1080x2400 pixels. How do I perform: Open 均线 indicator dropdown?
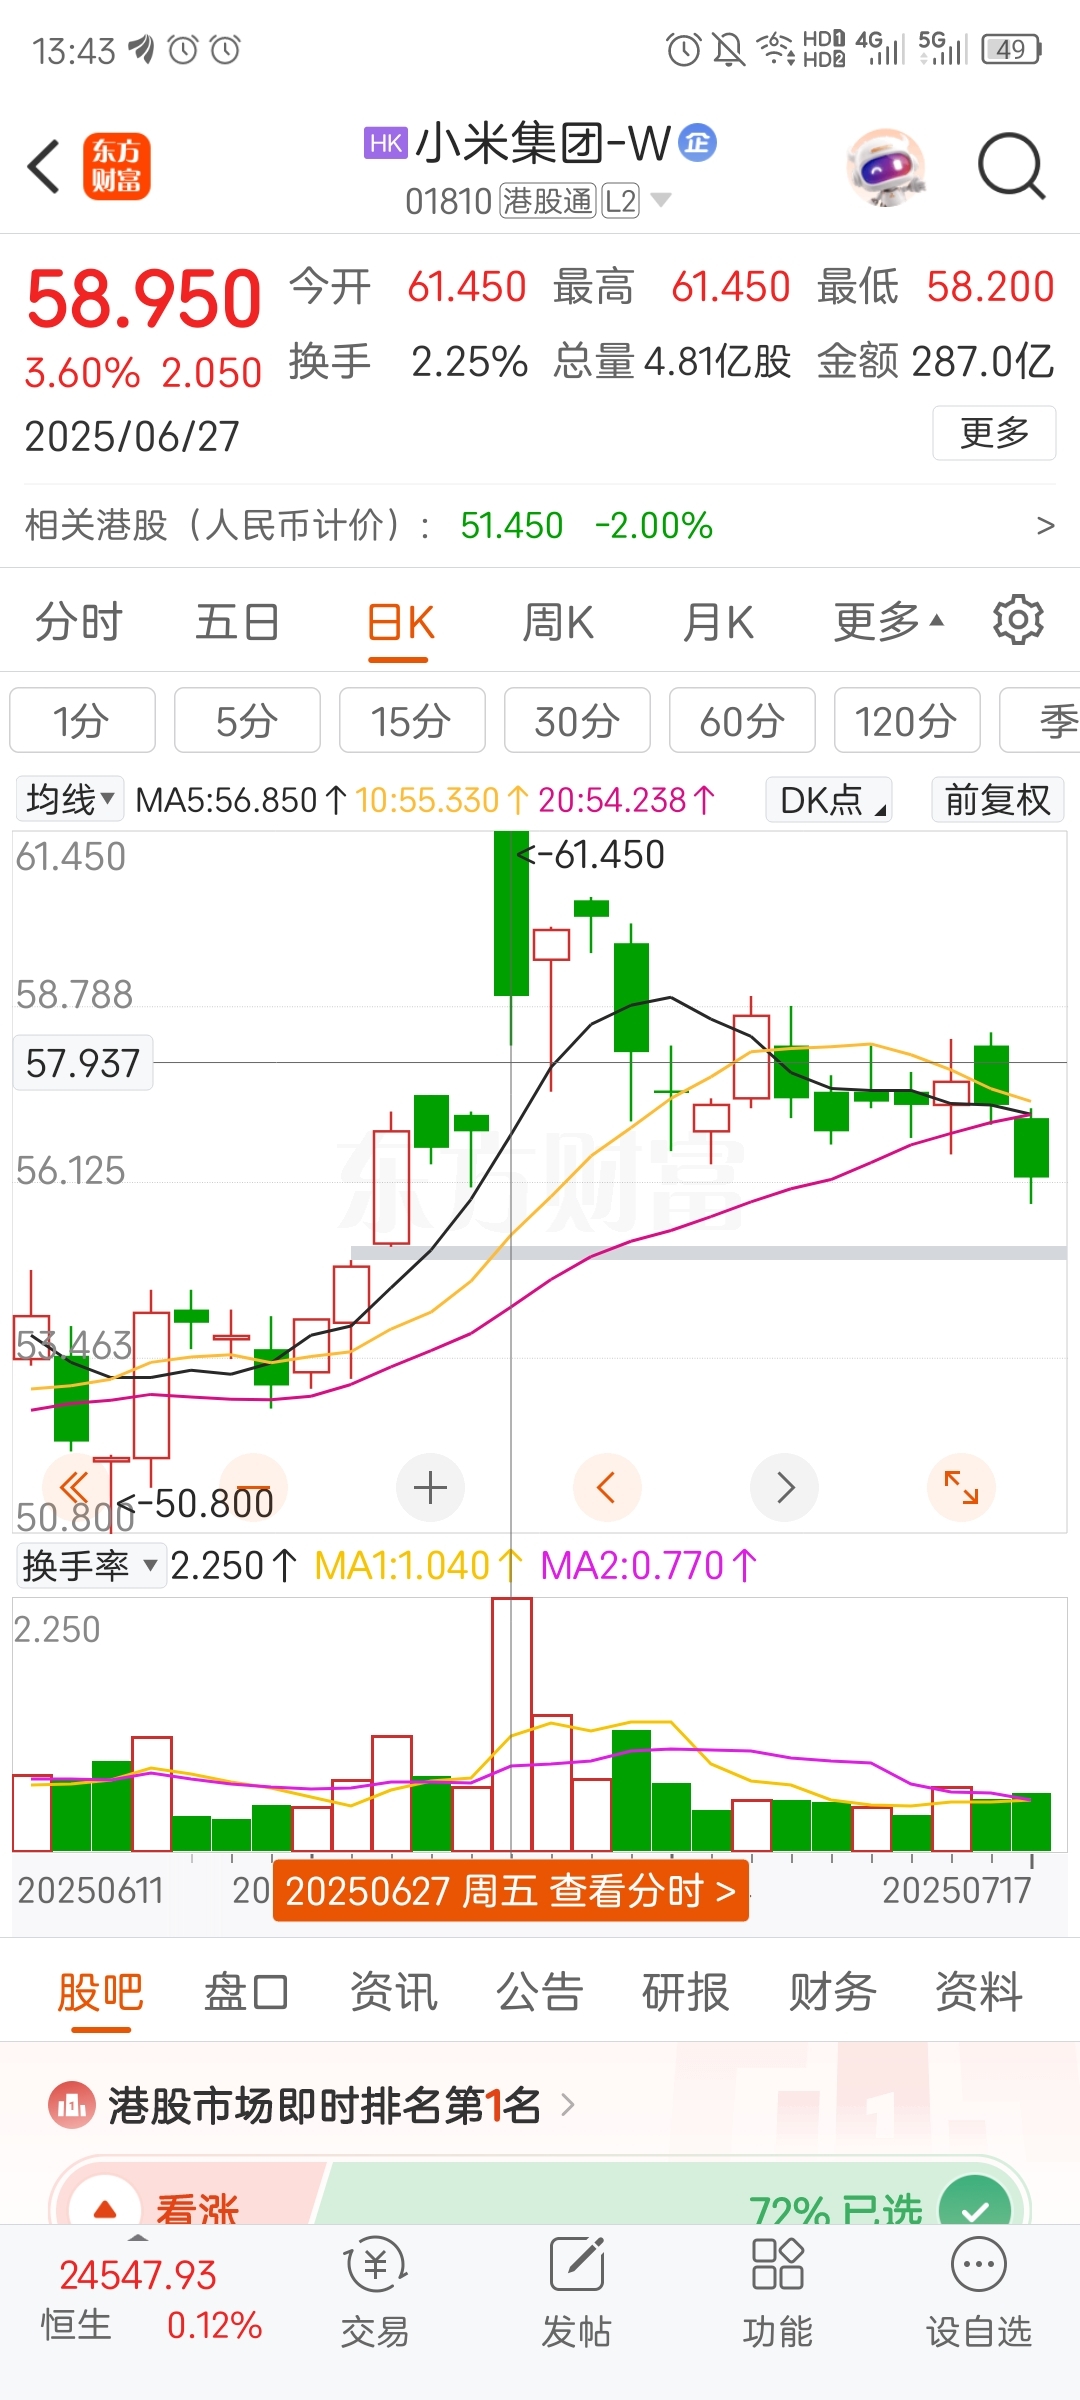tap(70, 799)
